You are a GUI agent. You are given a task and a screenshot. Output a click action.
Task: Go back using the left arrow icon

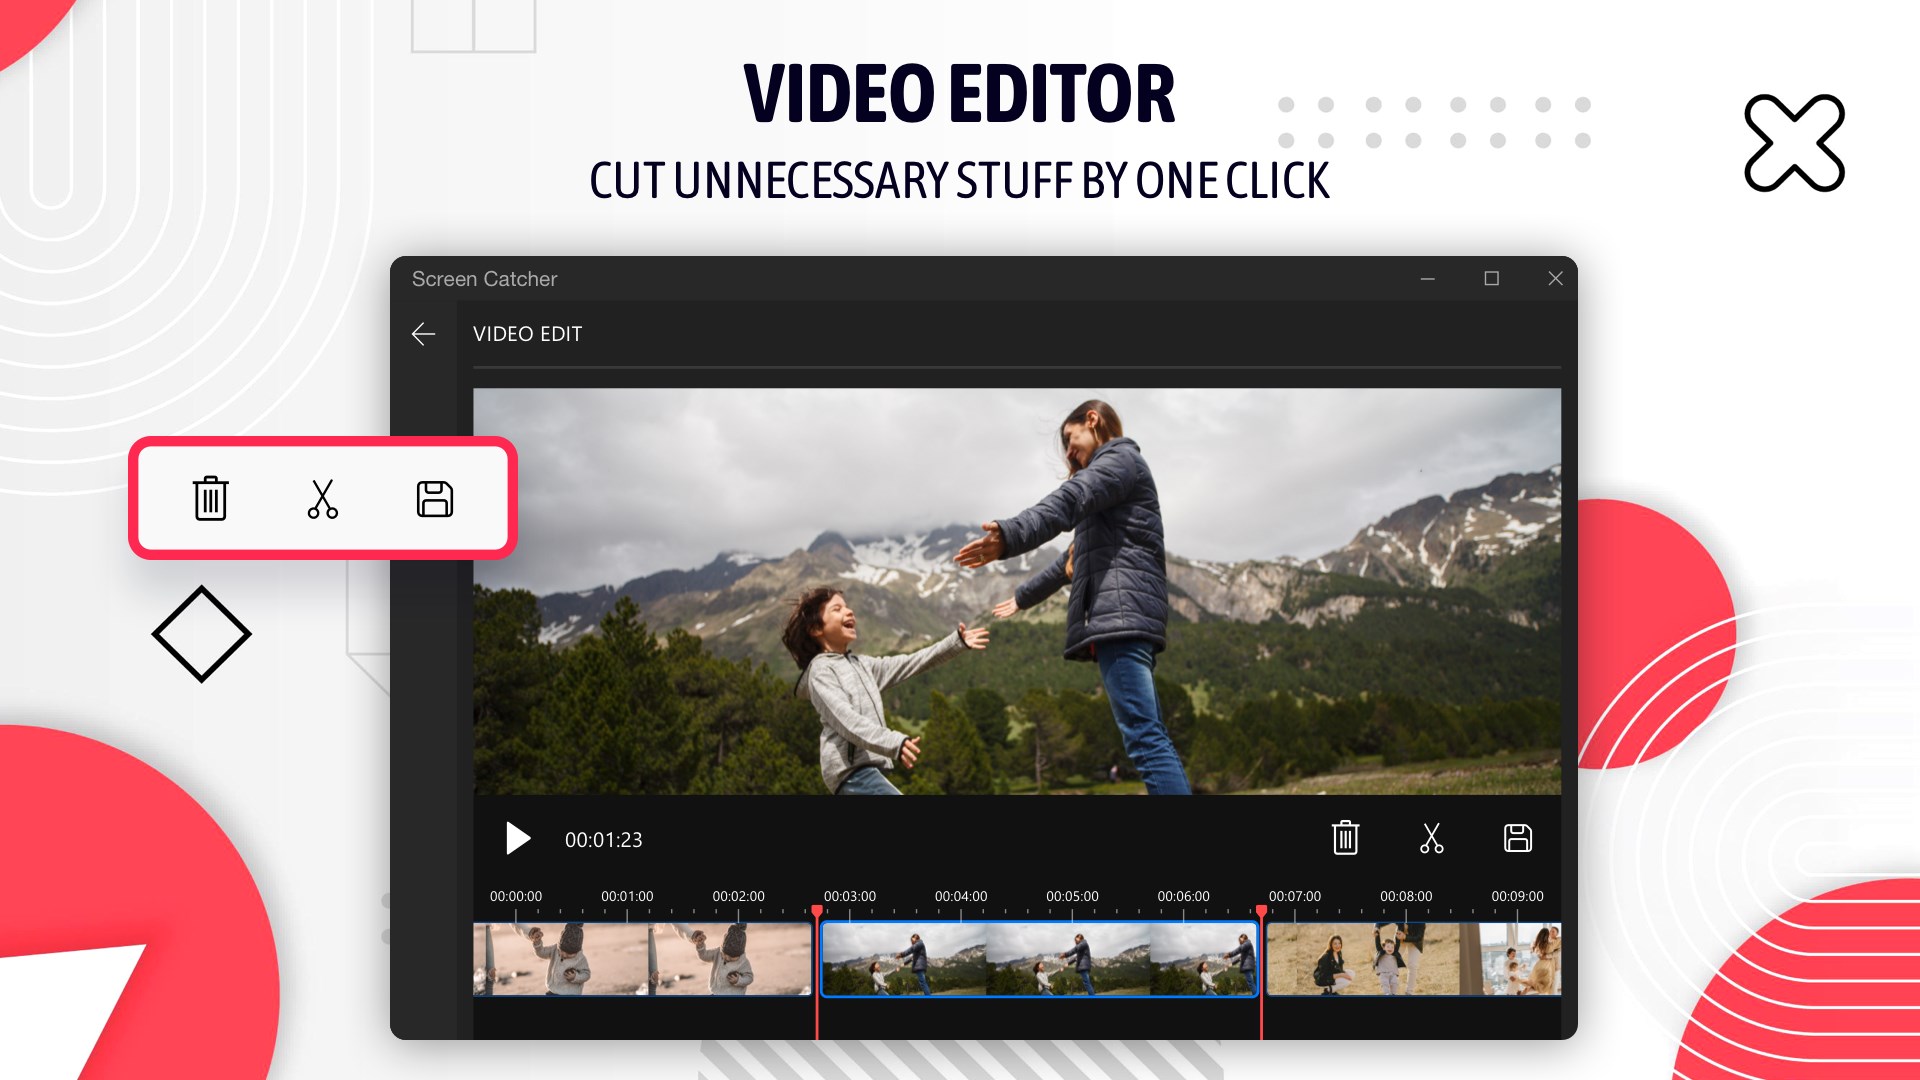point(424,334)
